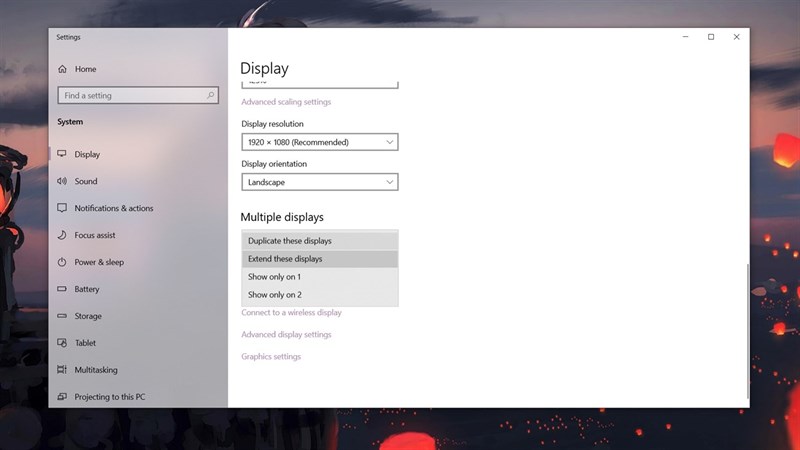The height and width of the screenshot is (450, 800).
Task: Open Sound settings speaker icon
Action: click(62, 181)
